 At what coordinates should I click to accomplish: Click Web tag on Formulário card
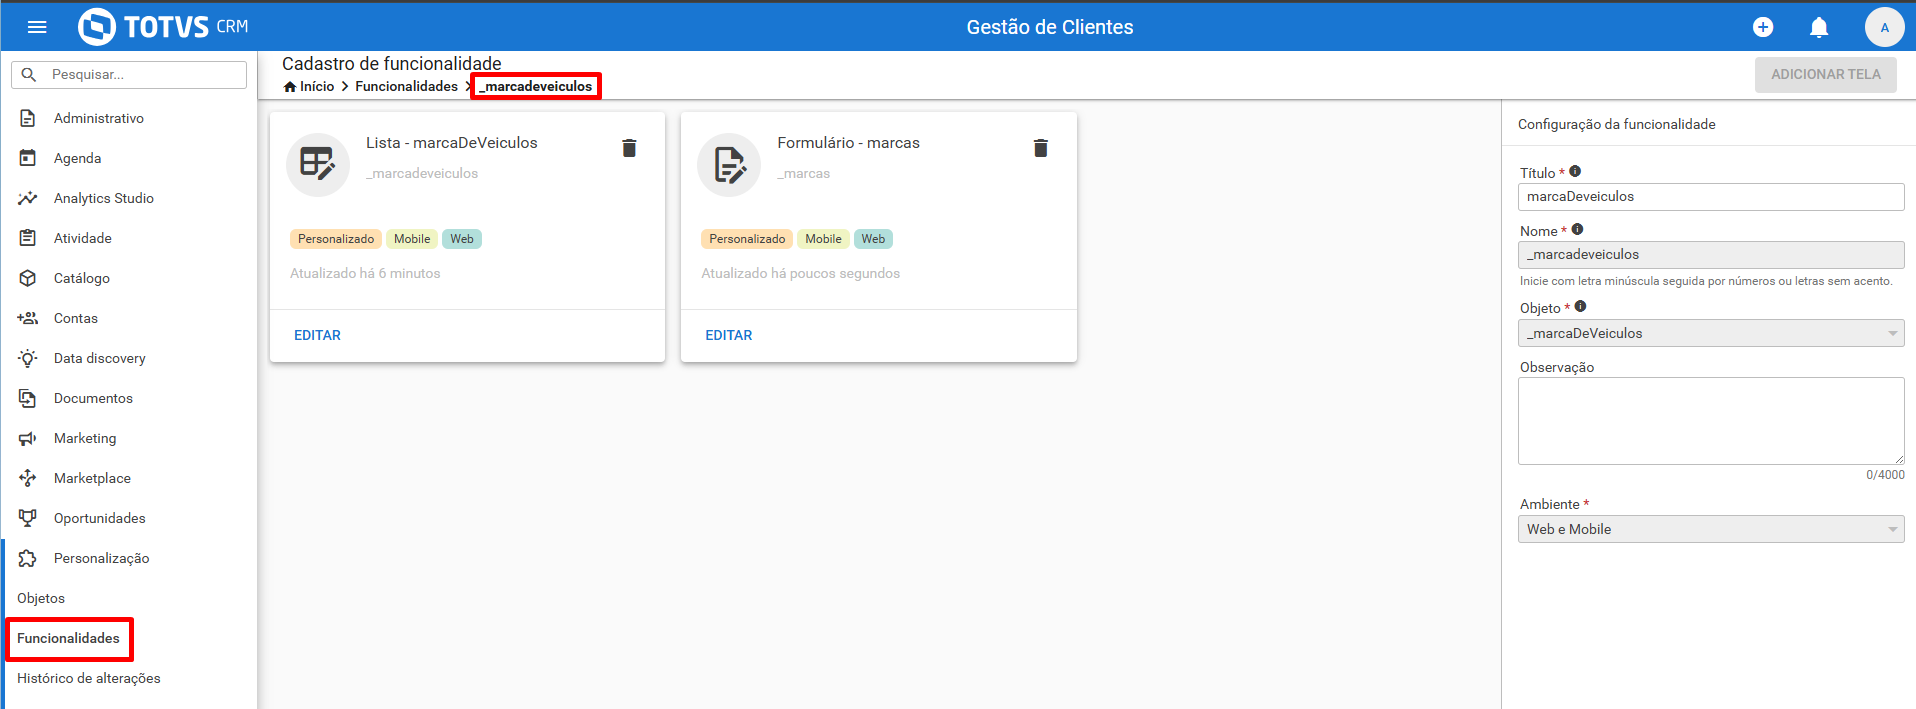[x=873, y=239]
